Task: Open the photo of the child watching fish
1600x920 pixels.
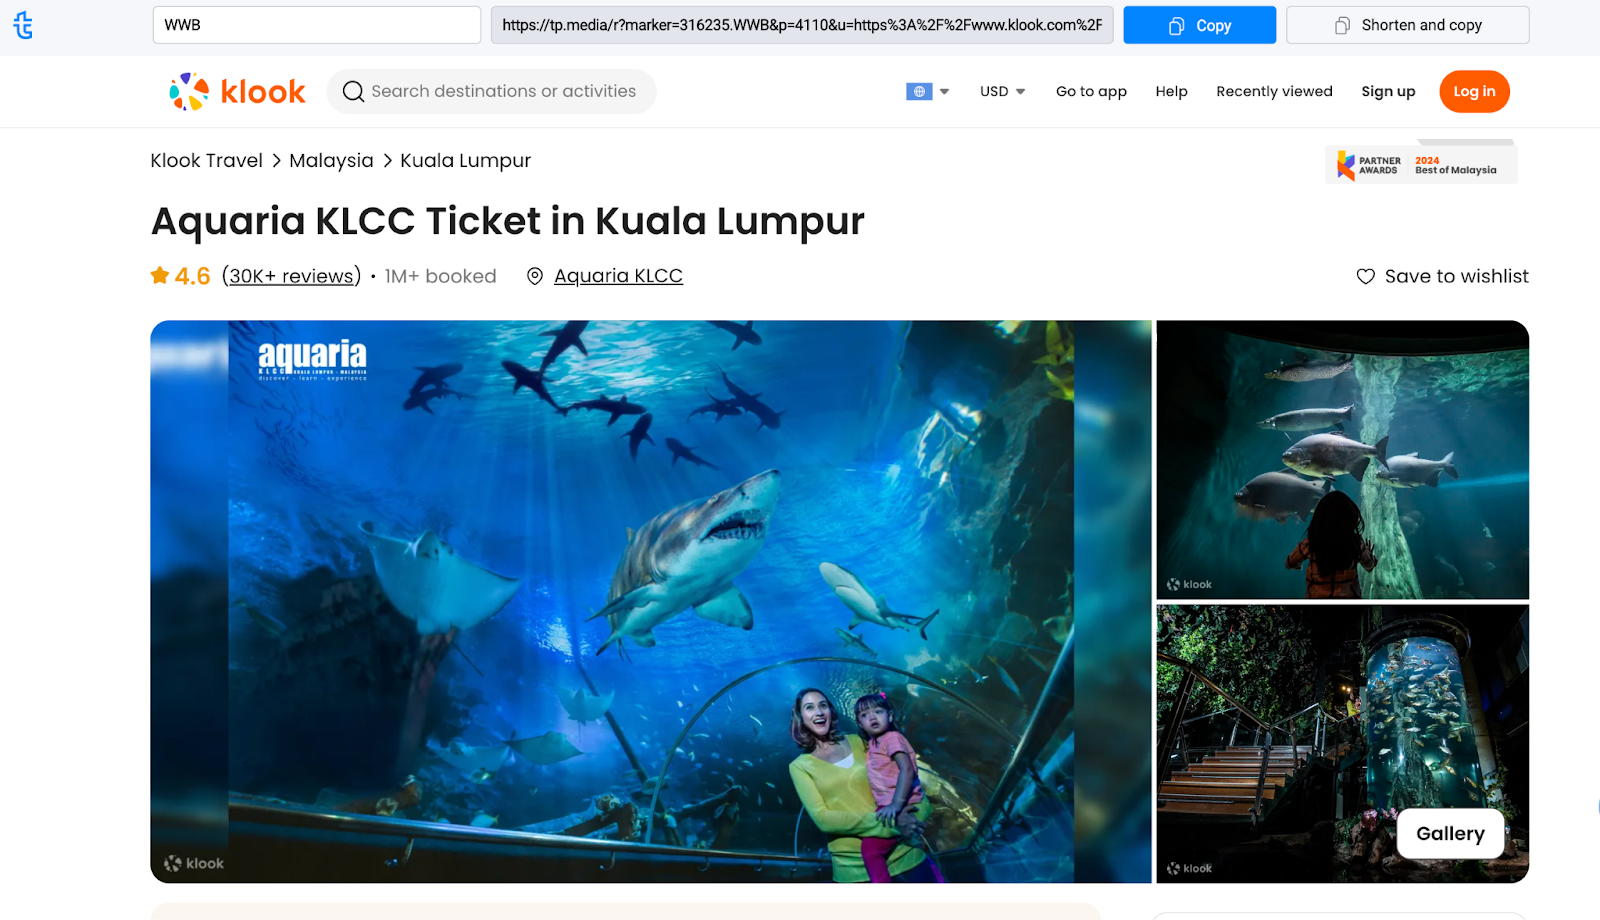Action: click(1342, 460)
